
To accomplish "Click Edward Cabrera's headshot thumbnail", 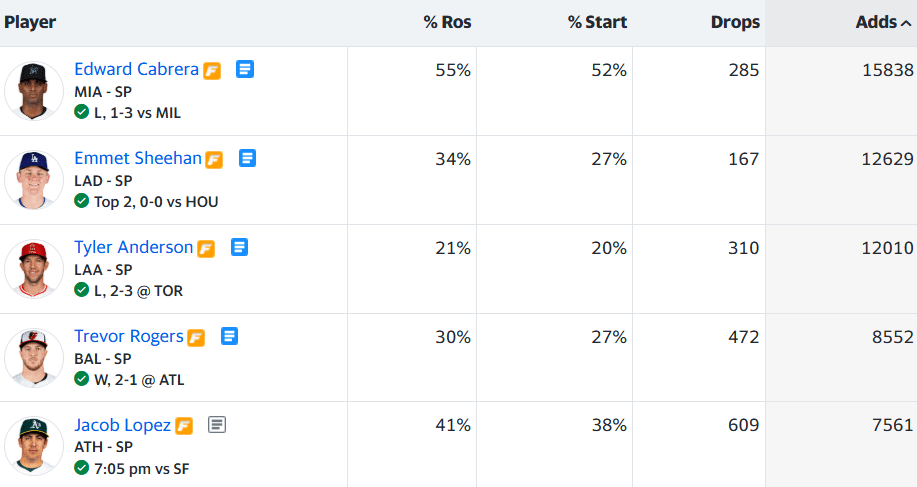I will click(33, 91).
